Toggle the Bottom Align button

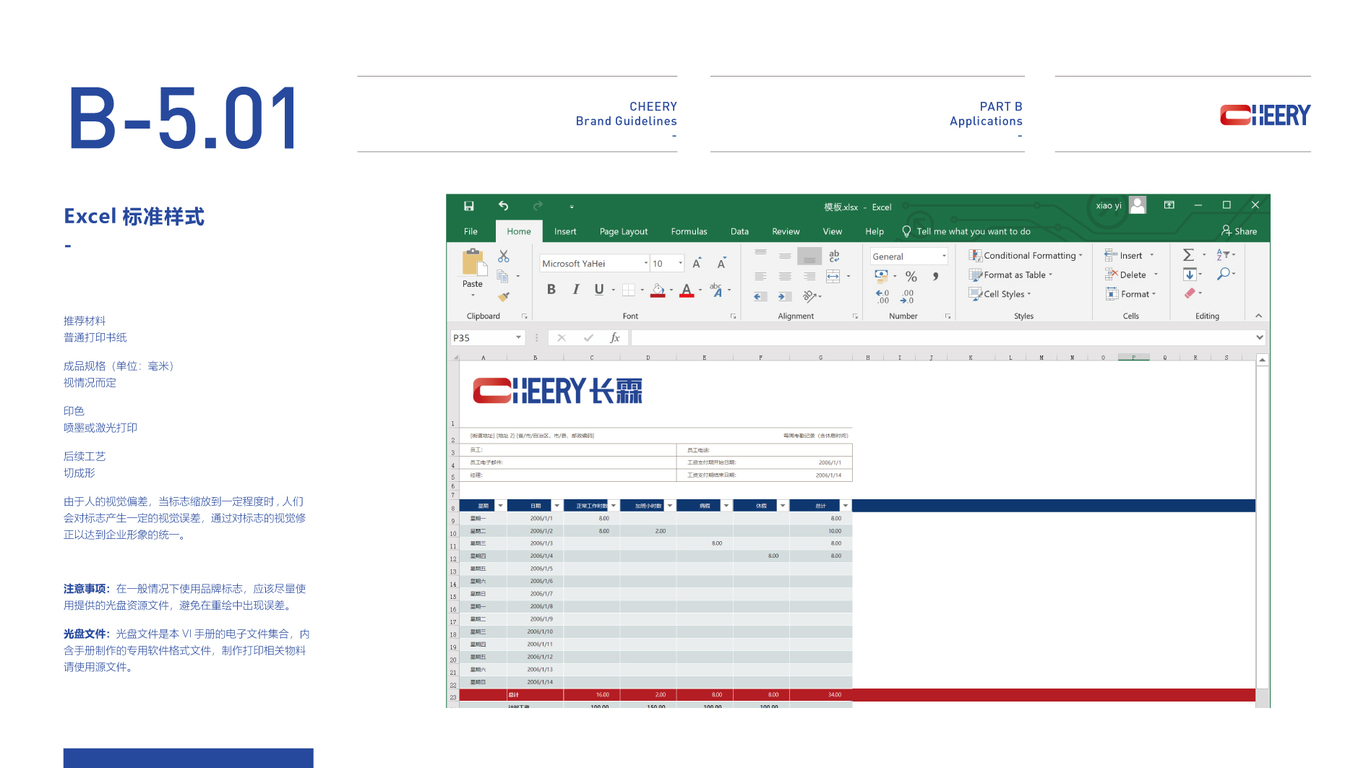coord(809,256)
